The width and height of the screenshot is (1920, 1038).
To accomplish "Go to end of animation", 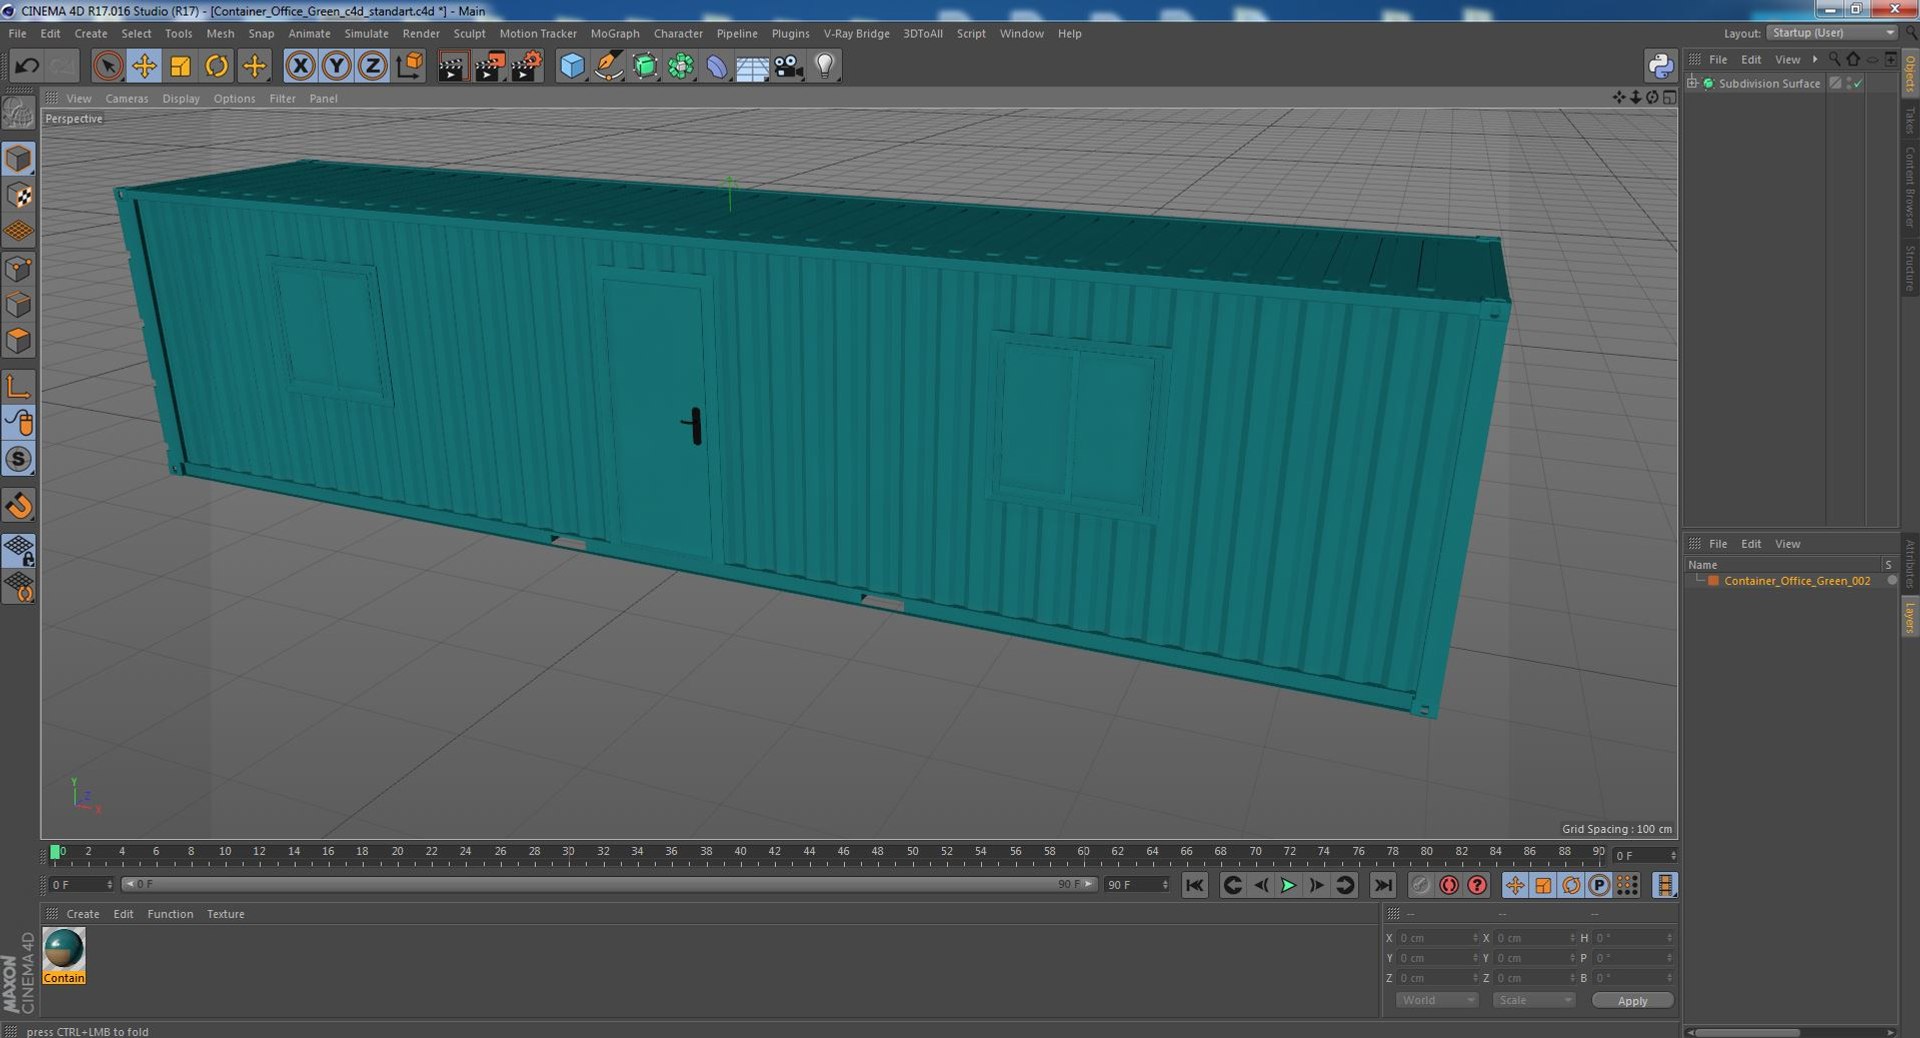I will pos(1382,885).
